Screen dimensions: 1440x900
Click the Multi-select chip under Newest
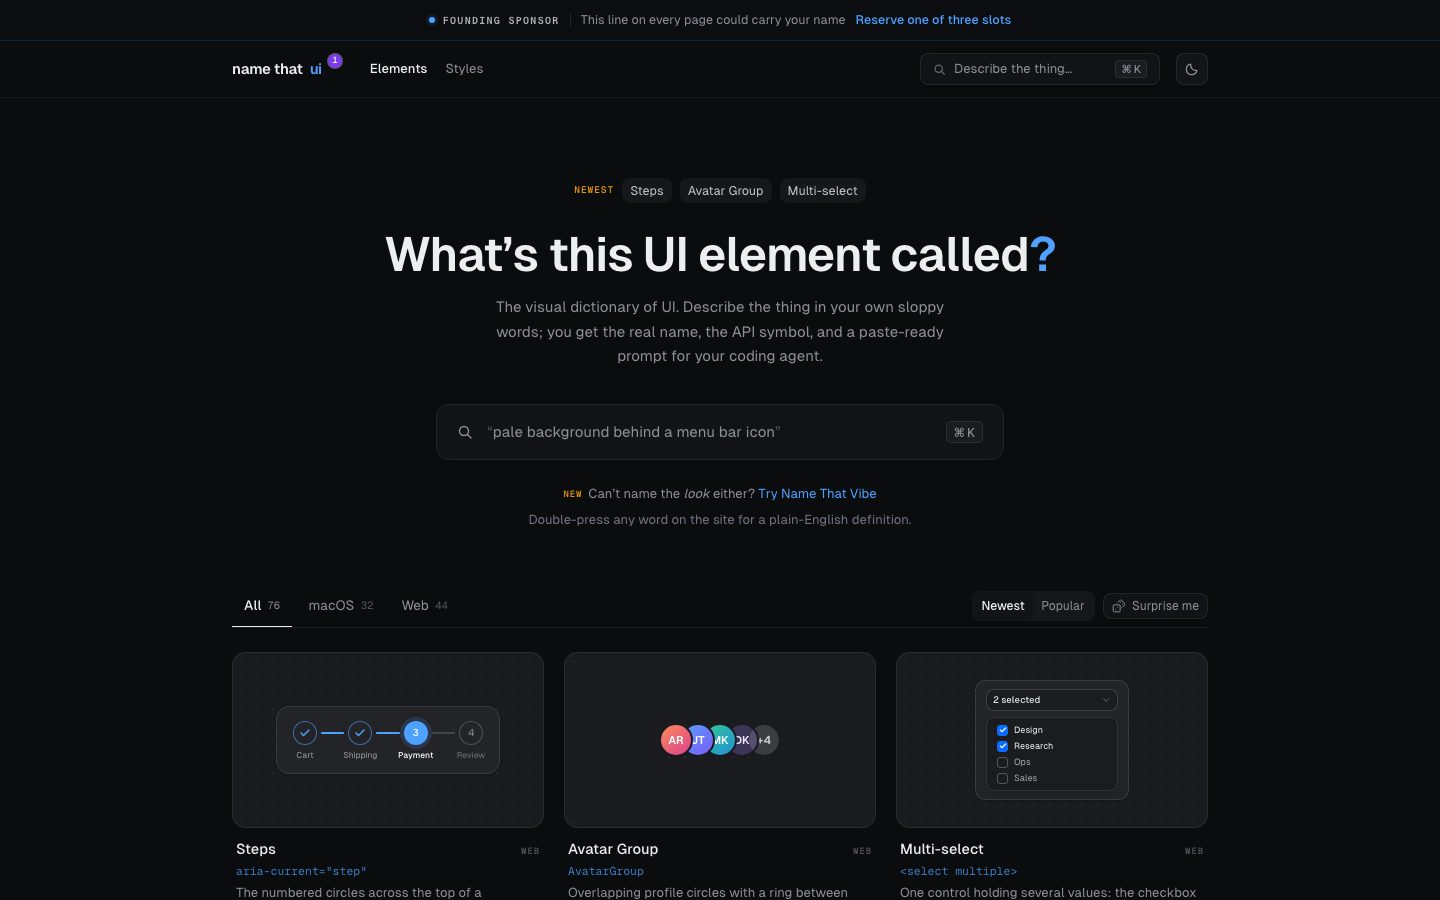coord(822,191)
